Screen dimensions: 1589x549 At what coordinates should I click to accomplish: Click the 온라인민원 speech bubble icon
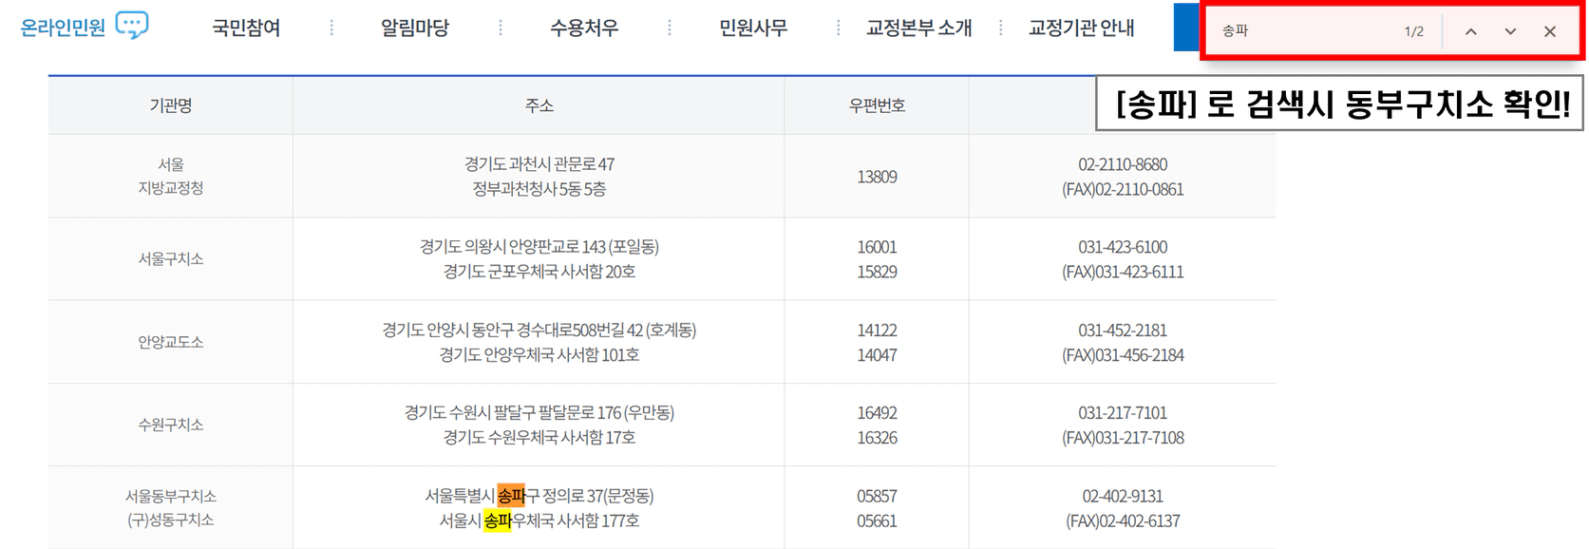coord(132,26)
